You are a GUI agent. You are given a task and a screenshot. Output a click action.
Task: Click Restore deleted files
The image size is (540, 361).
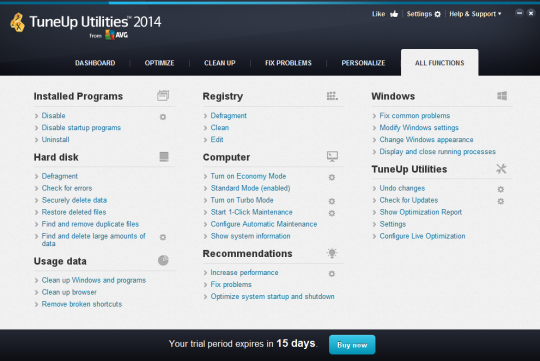click(74, 212)
